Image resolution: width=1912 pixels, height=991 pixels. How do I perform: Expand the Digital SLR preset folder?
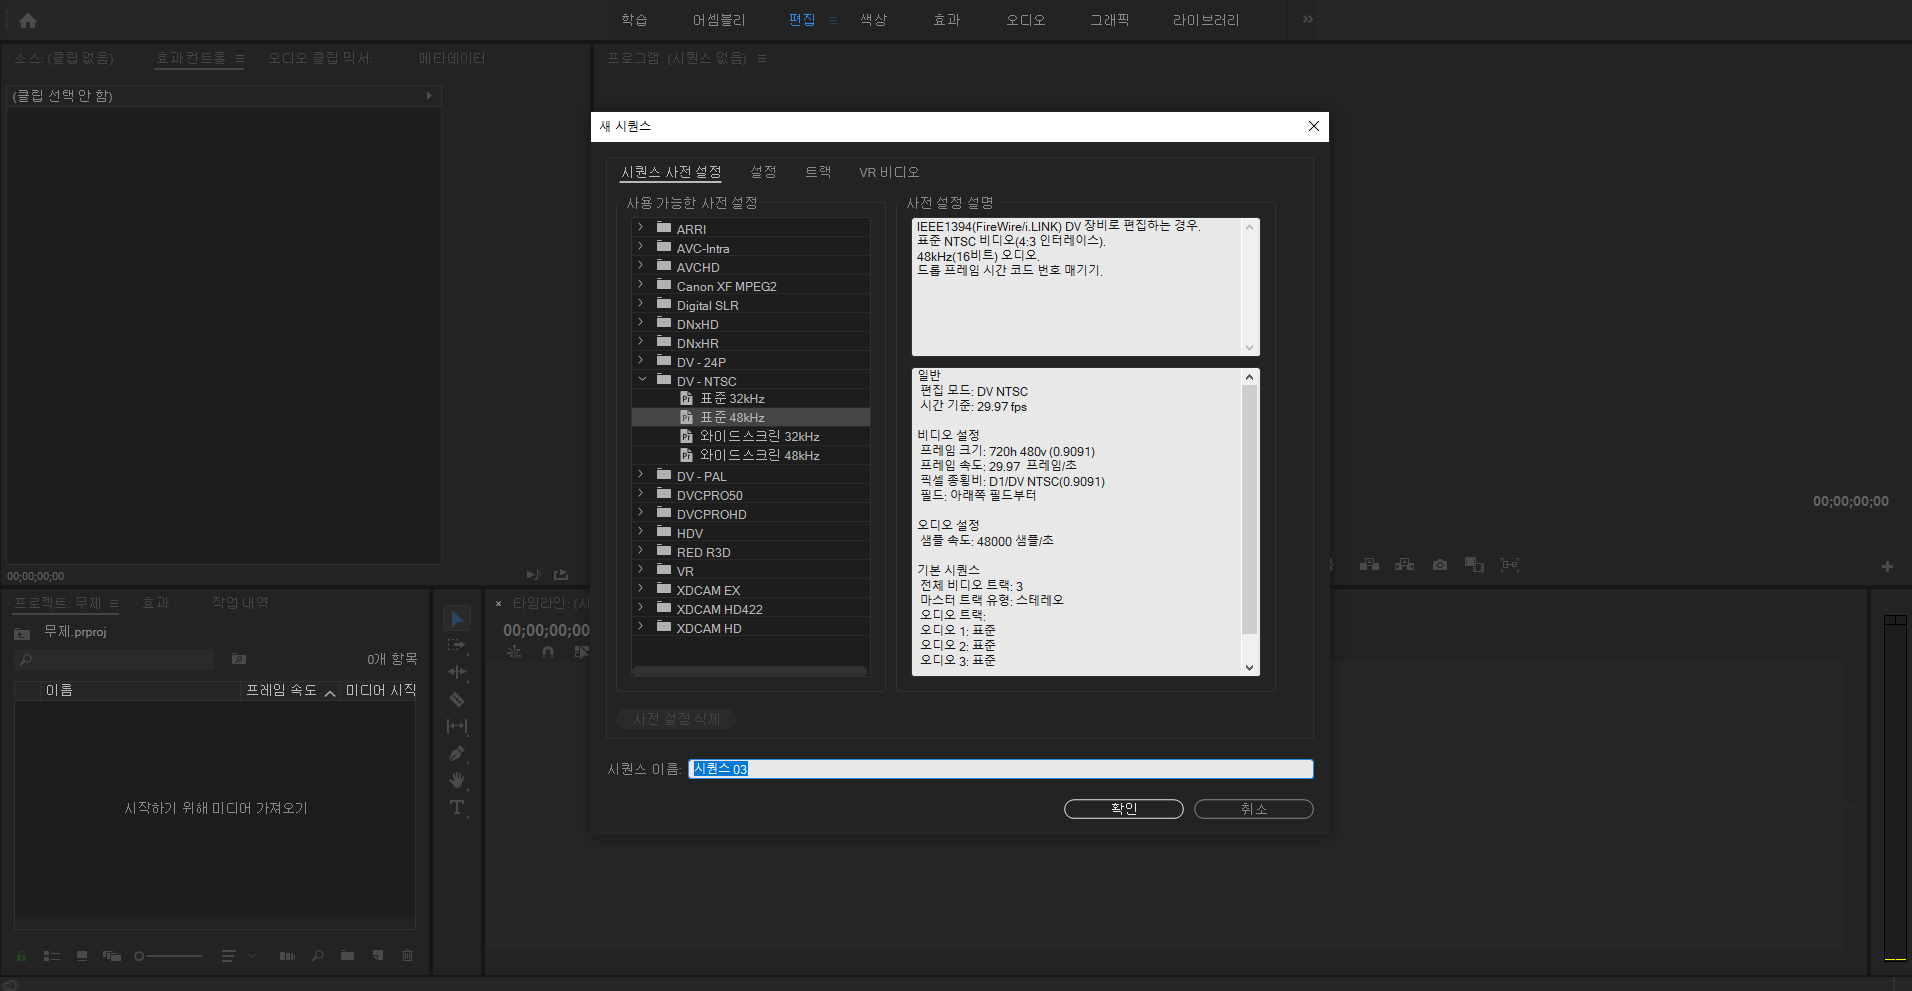[x=640, y=304]
